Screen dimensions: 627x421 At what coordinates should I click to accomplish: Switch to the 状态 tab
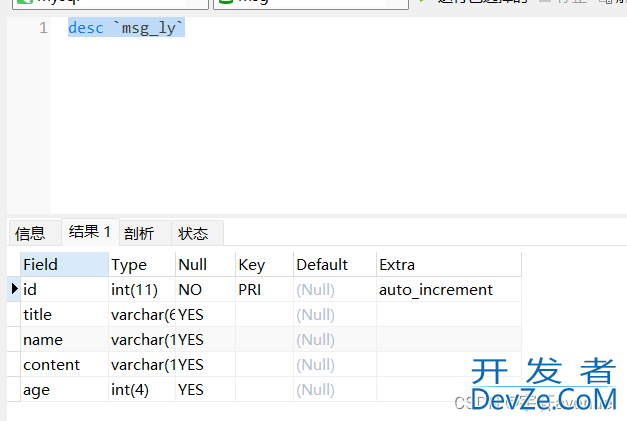click(193, 233)
